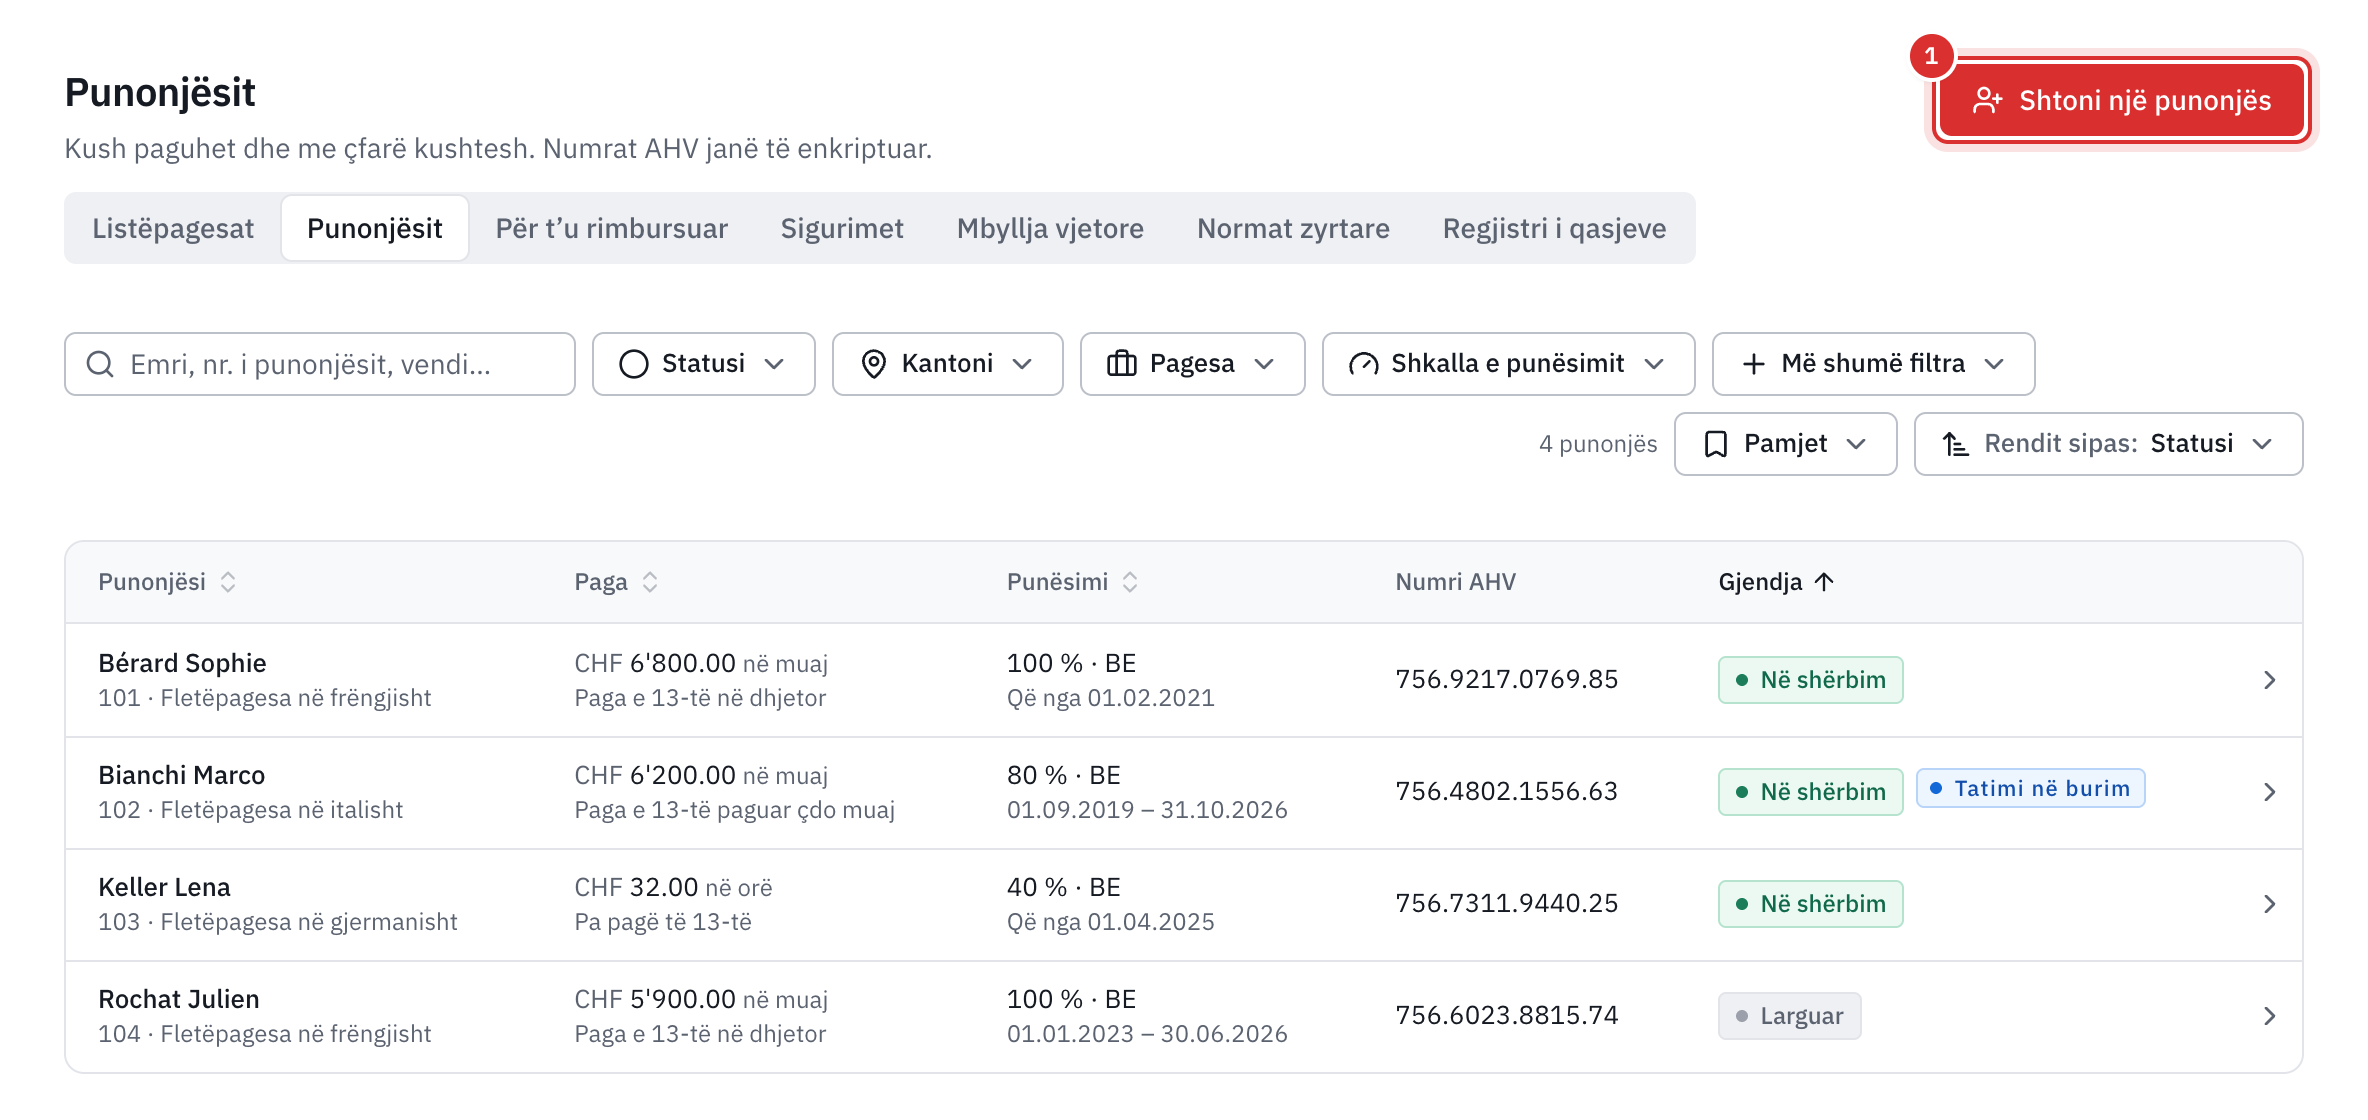The image size is (2368, 1120).
Task: Focus the employee search input field
Action: point(320,364)
